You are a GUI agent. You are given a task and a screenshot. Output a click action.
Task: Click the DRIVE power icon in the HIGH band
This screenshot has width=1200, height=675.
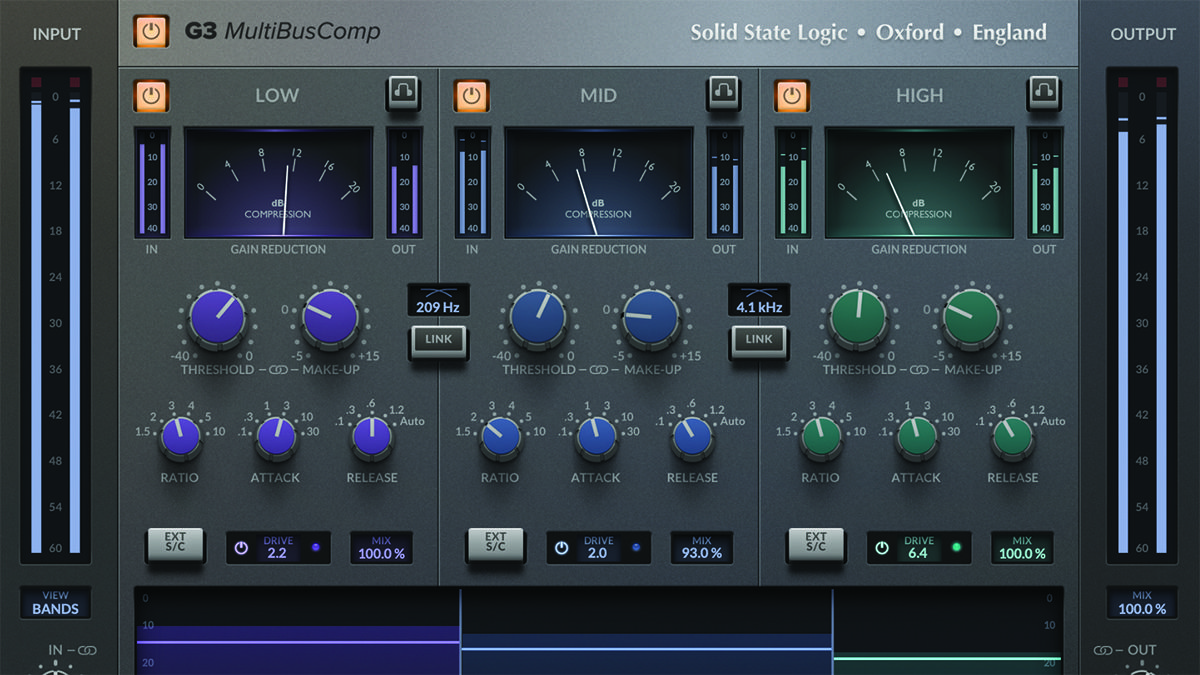pos(882,547)
